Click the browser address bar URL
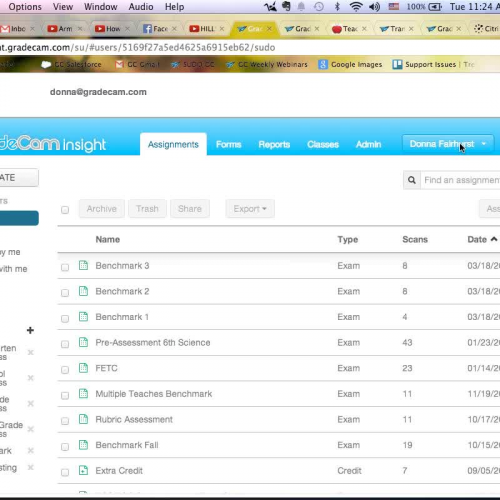This screenshot has width=500, height=500. tap(137, 47)
